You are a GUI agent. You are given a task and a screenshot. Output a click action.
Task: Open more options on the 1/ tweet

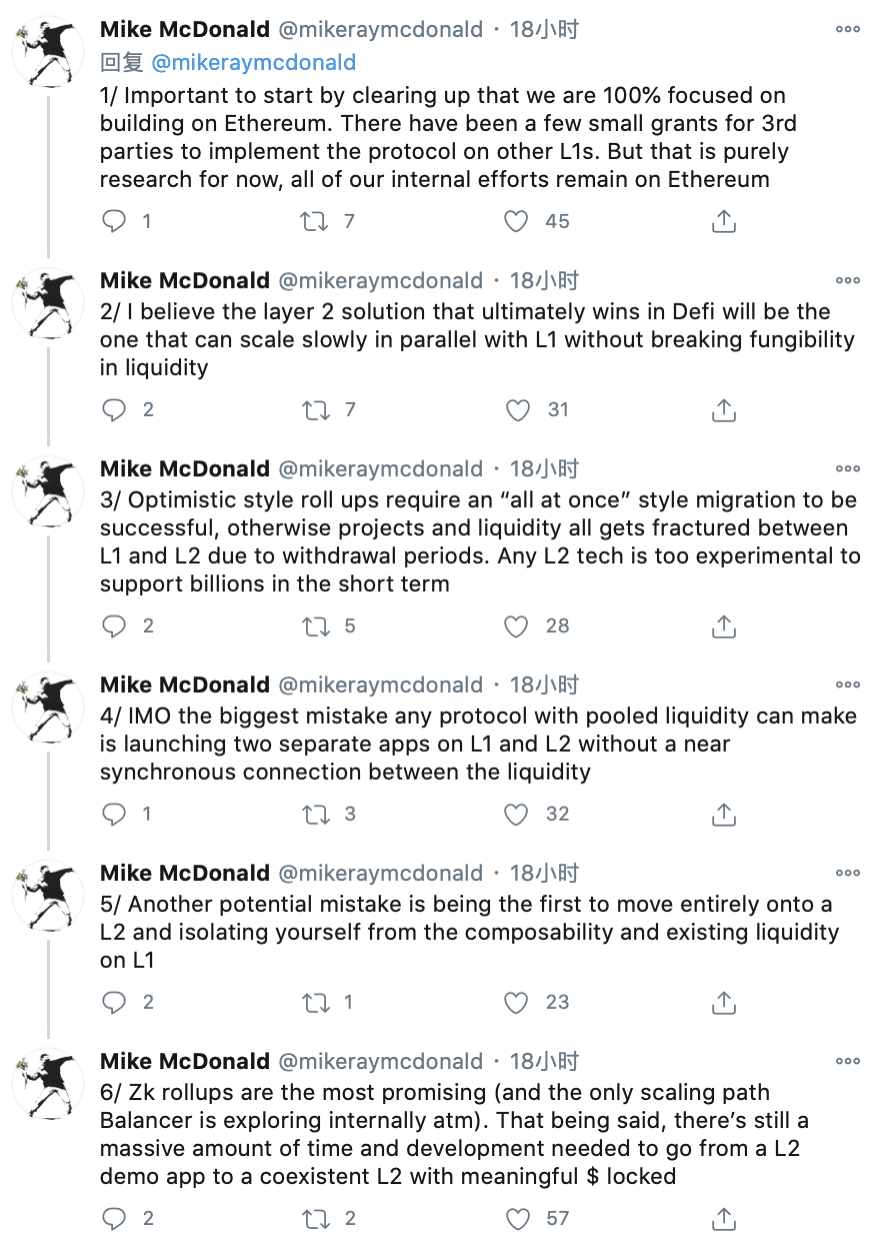(x=847, y=30)
